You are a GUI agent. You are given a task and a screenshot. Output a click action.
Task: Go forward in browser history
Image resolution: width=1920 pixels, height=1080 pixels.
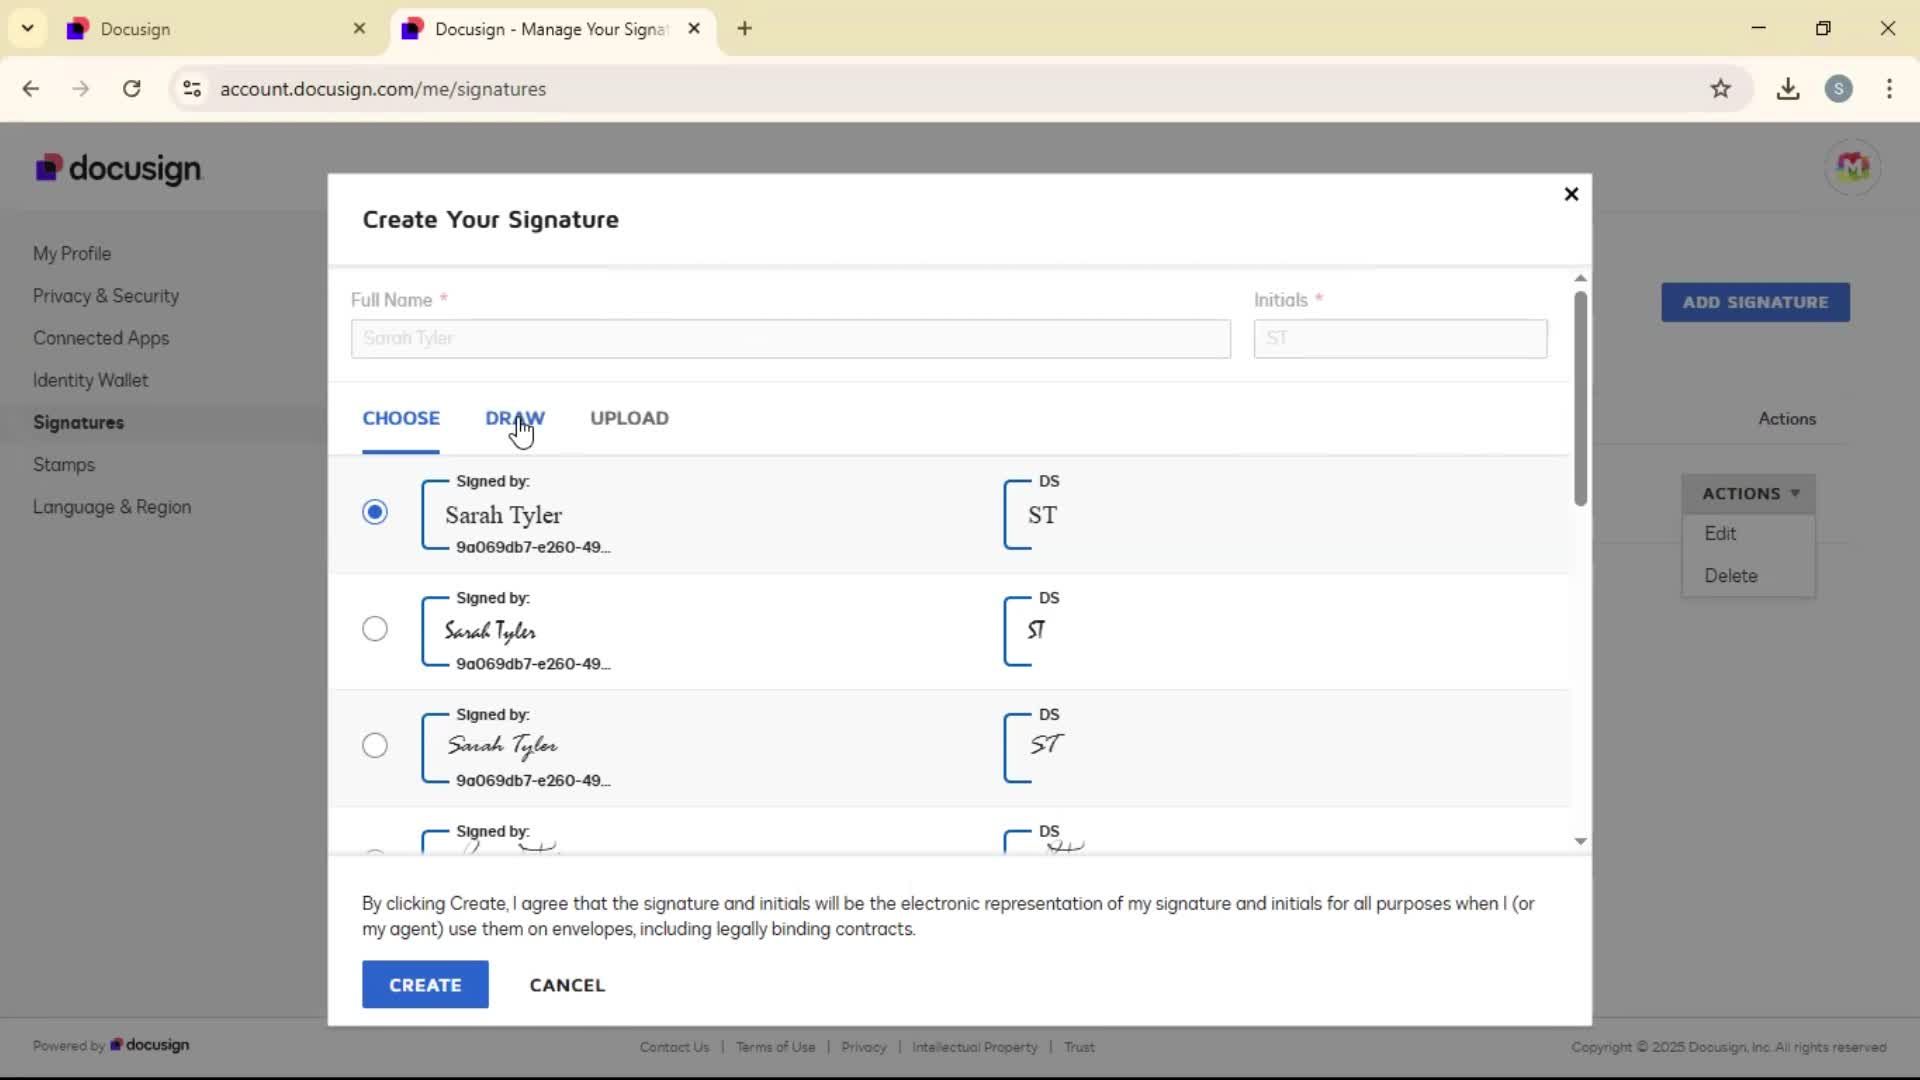click(x=81, y=89)
